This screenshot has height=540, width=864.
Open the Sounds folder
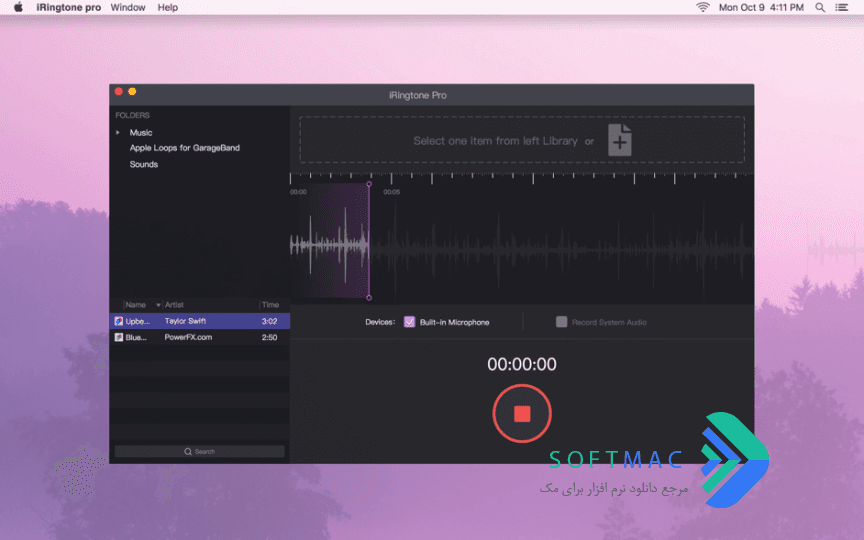tap(144, 164)
